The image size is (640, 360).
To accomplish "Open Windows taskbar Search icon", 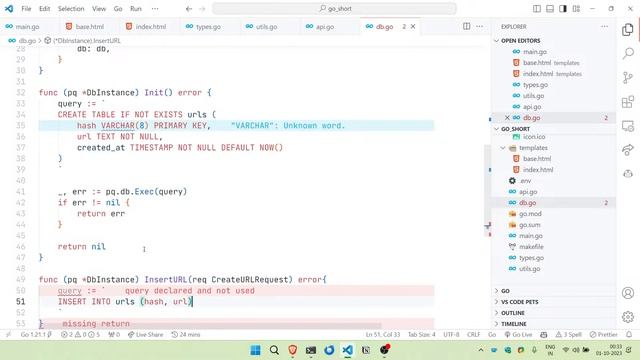I will (274, 350).
